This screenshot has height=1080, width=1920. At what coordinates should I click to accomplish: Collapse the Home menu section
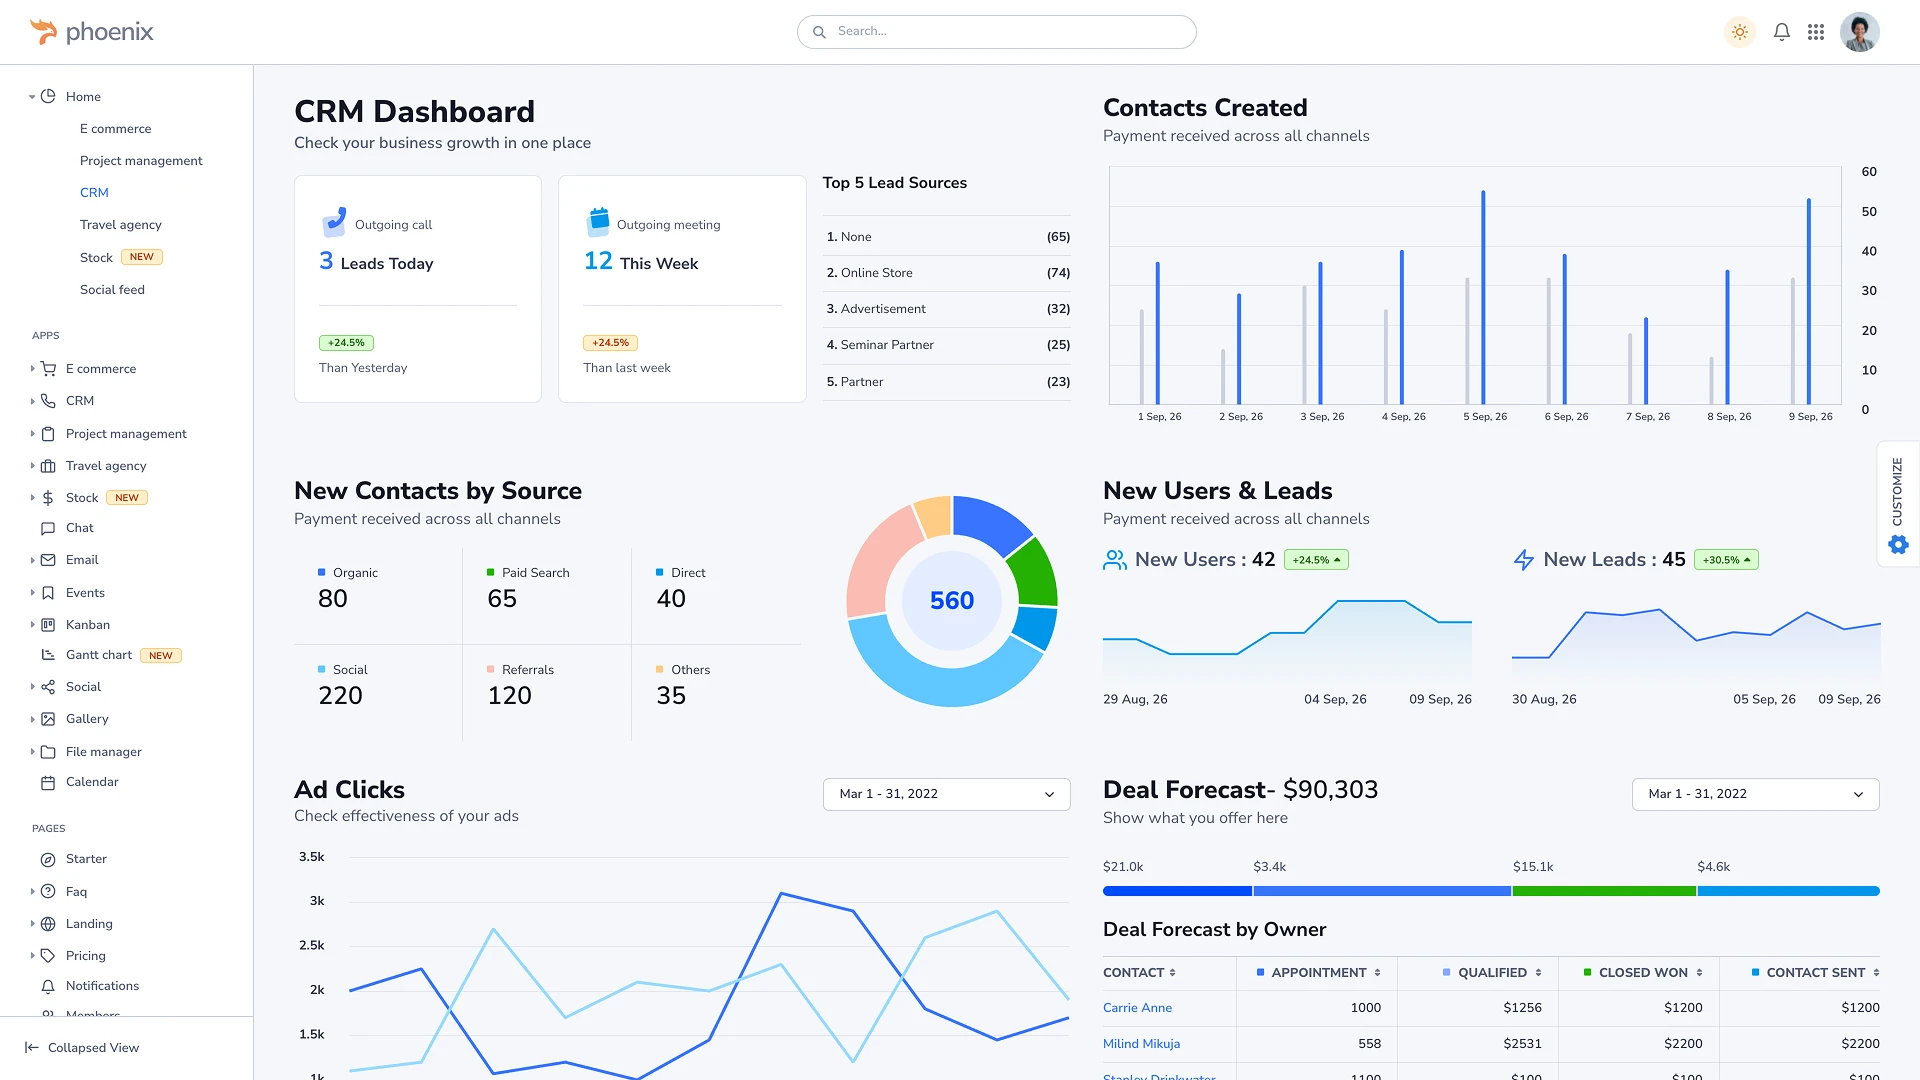[32, 97]
